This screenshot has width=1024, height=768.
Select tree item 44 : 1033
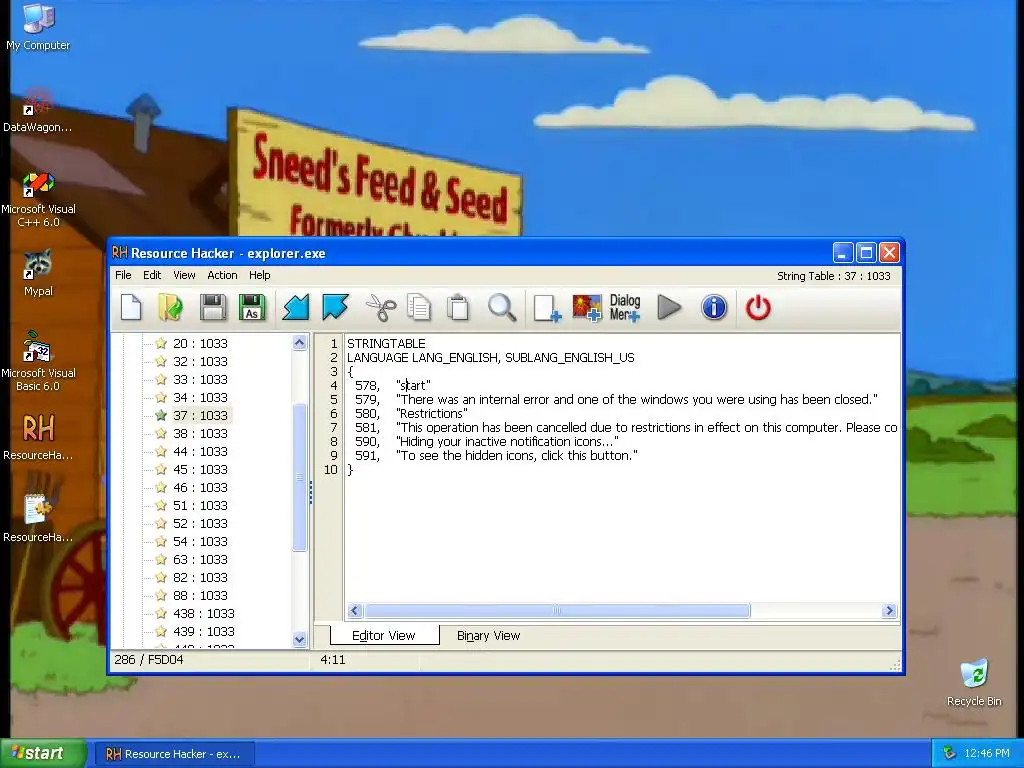pos(200,451)
